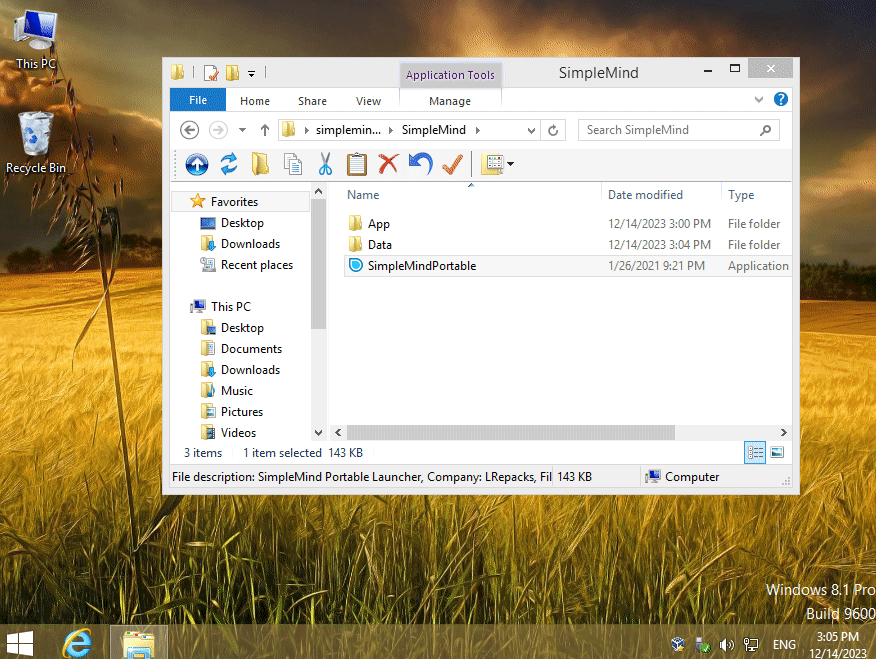Open the view settings dropdown arrow in the toolbar

click(x=510, y=164)
